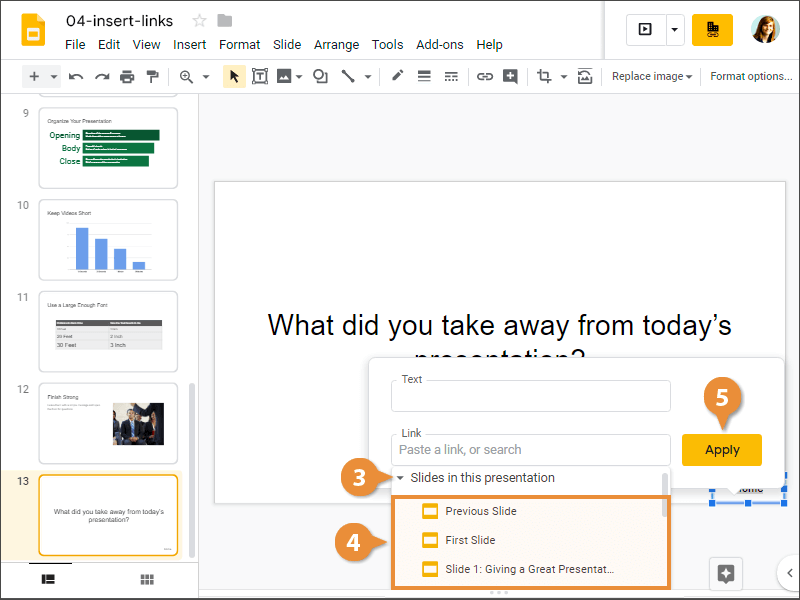This screenshot has width=800, height=600.
Task: Click the Add comment icon
Action: [x=511, y=77]
